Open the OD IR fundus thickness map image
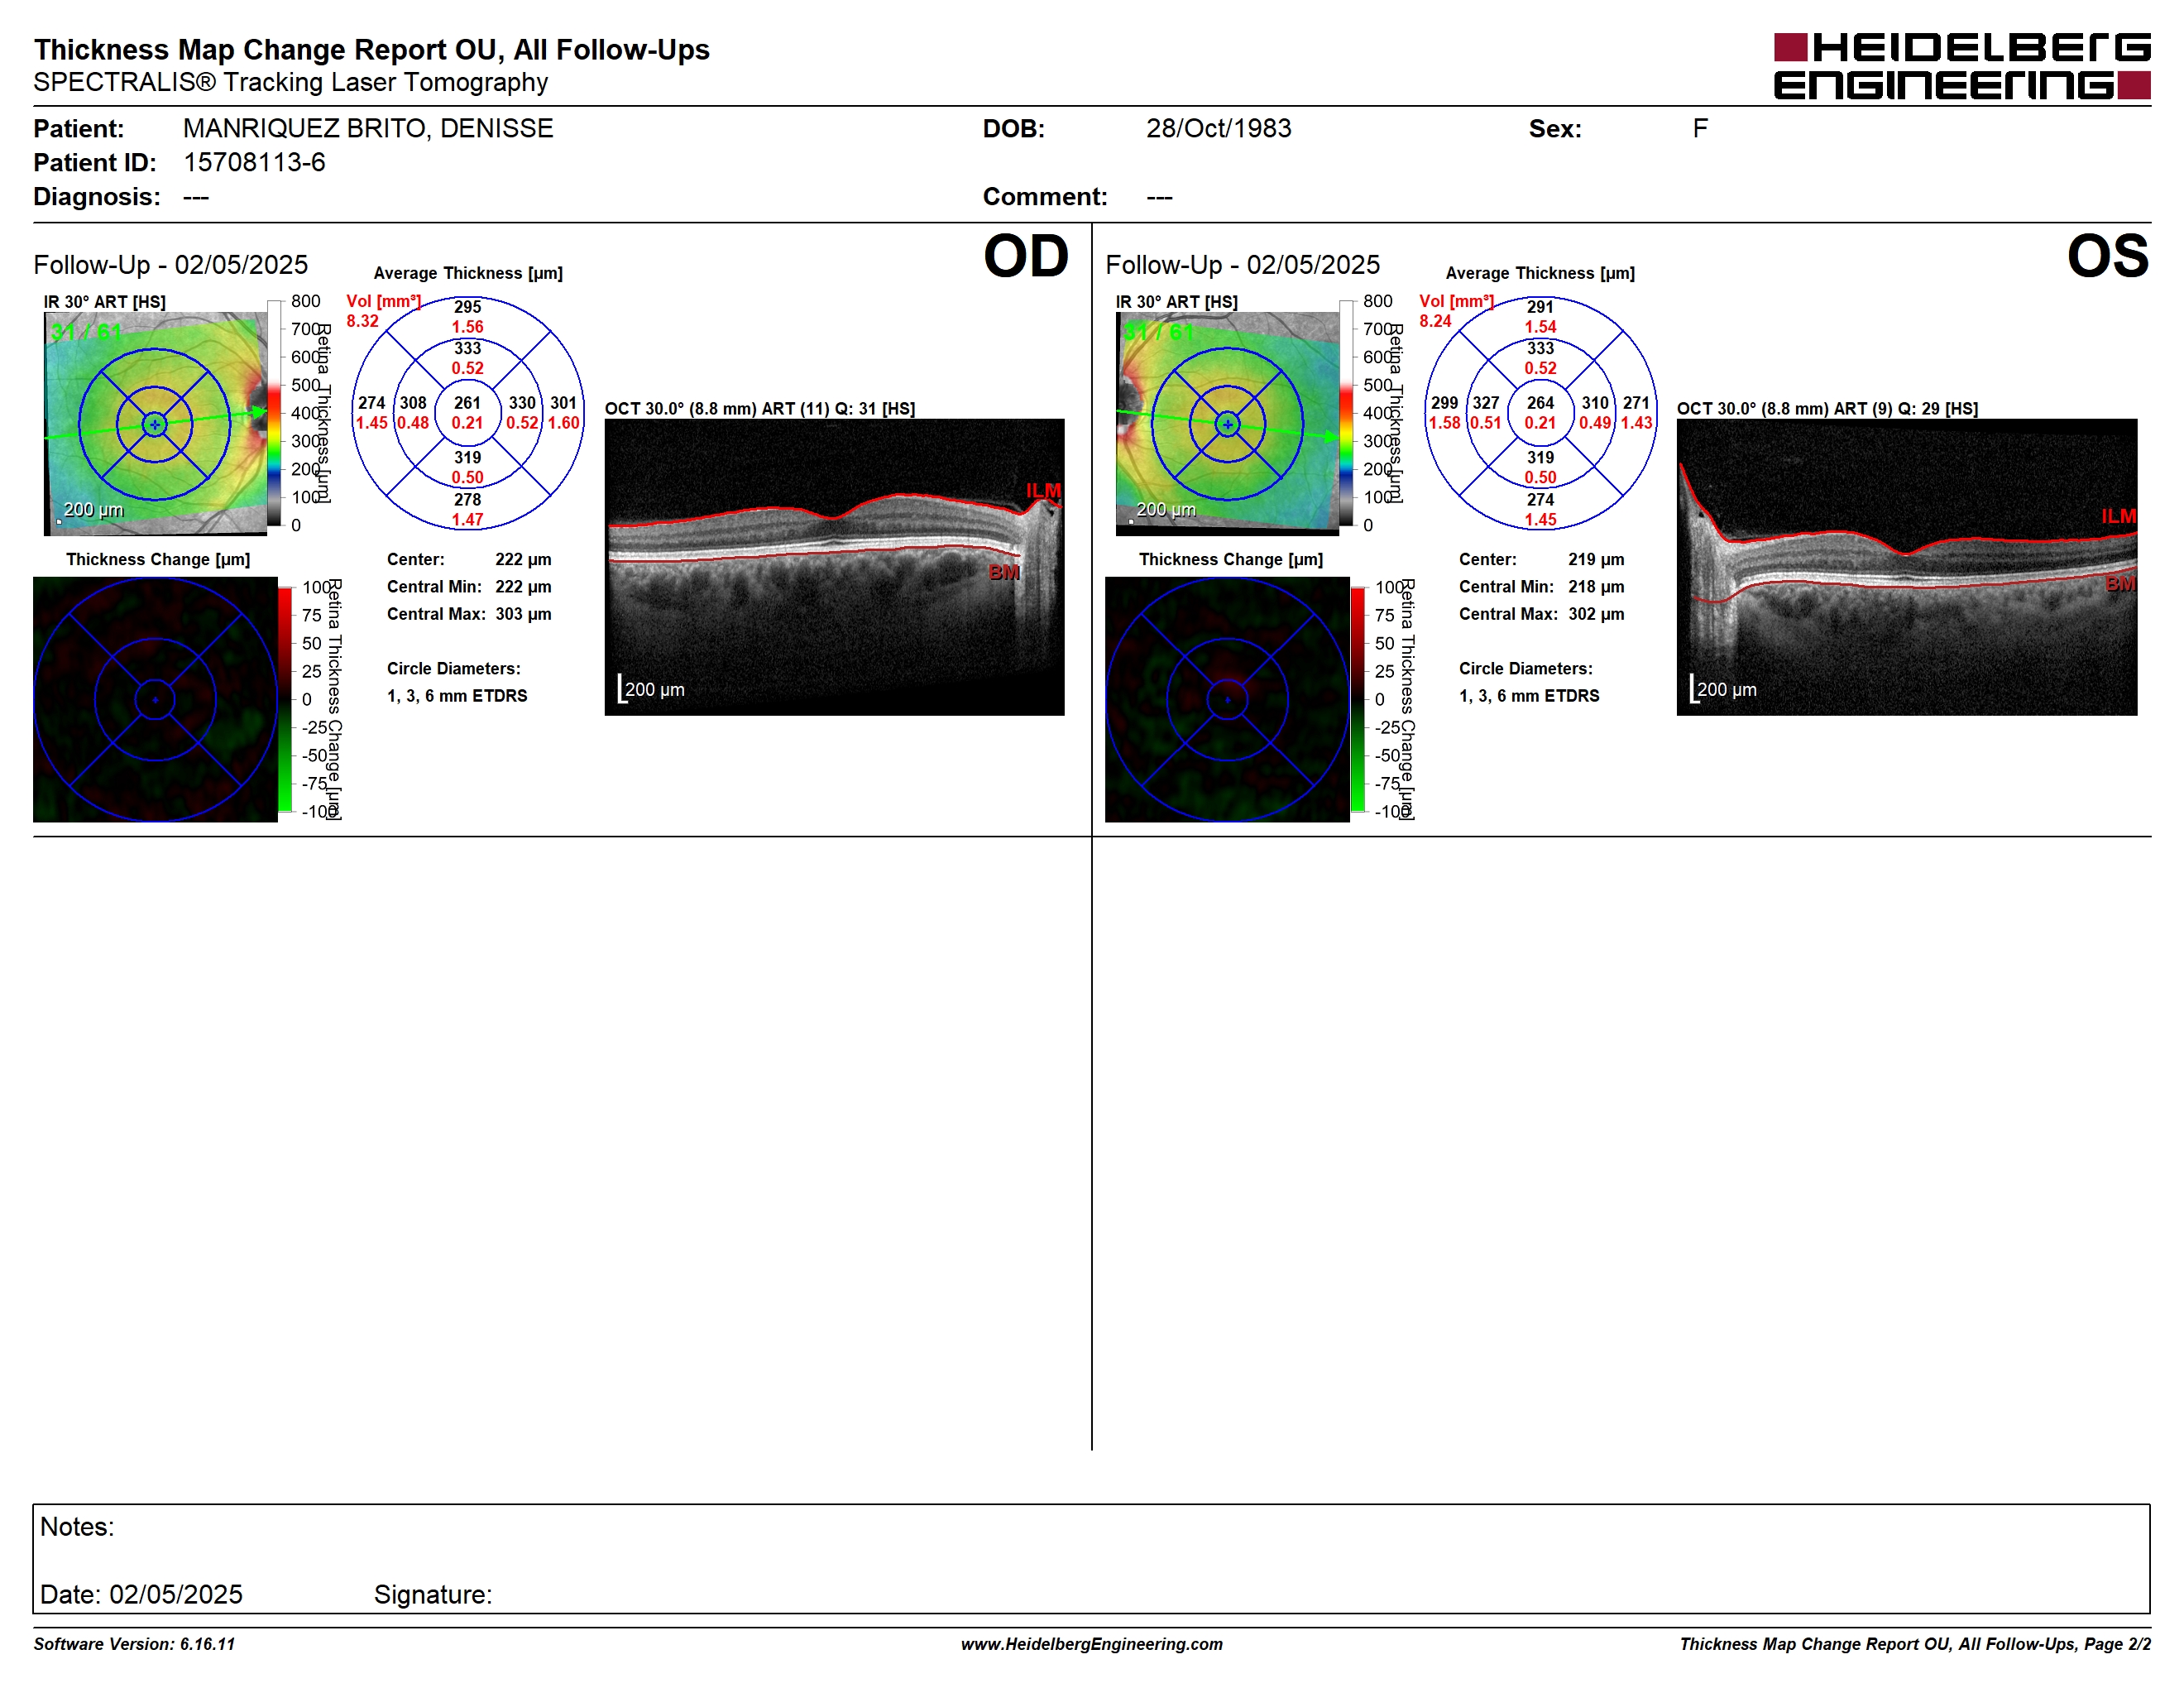2184x1688 pixels. pos(155,423)
